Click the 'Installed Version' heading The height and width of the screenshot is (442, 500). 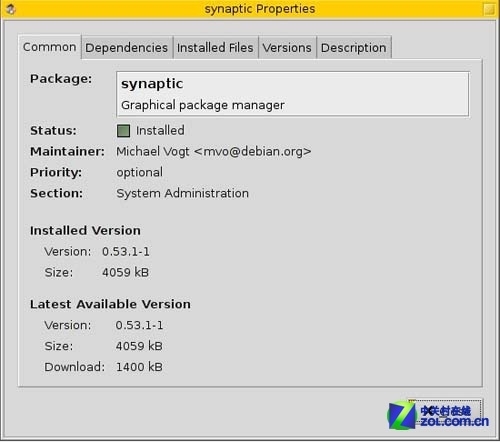click(x=85, y=231)
